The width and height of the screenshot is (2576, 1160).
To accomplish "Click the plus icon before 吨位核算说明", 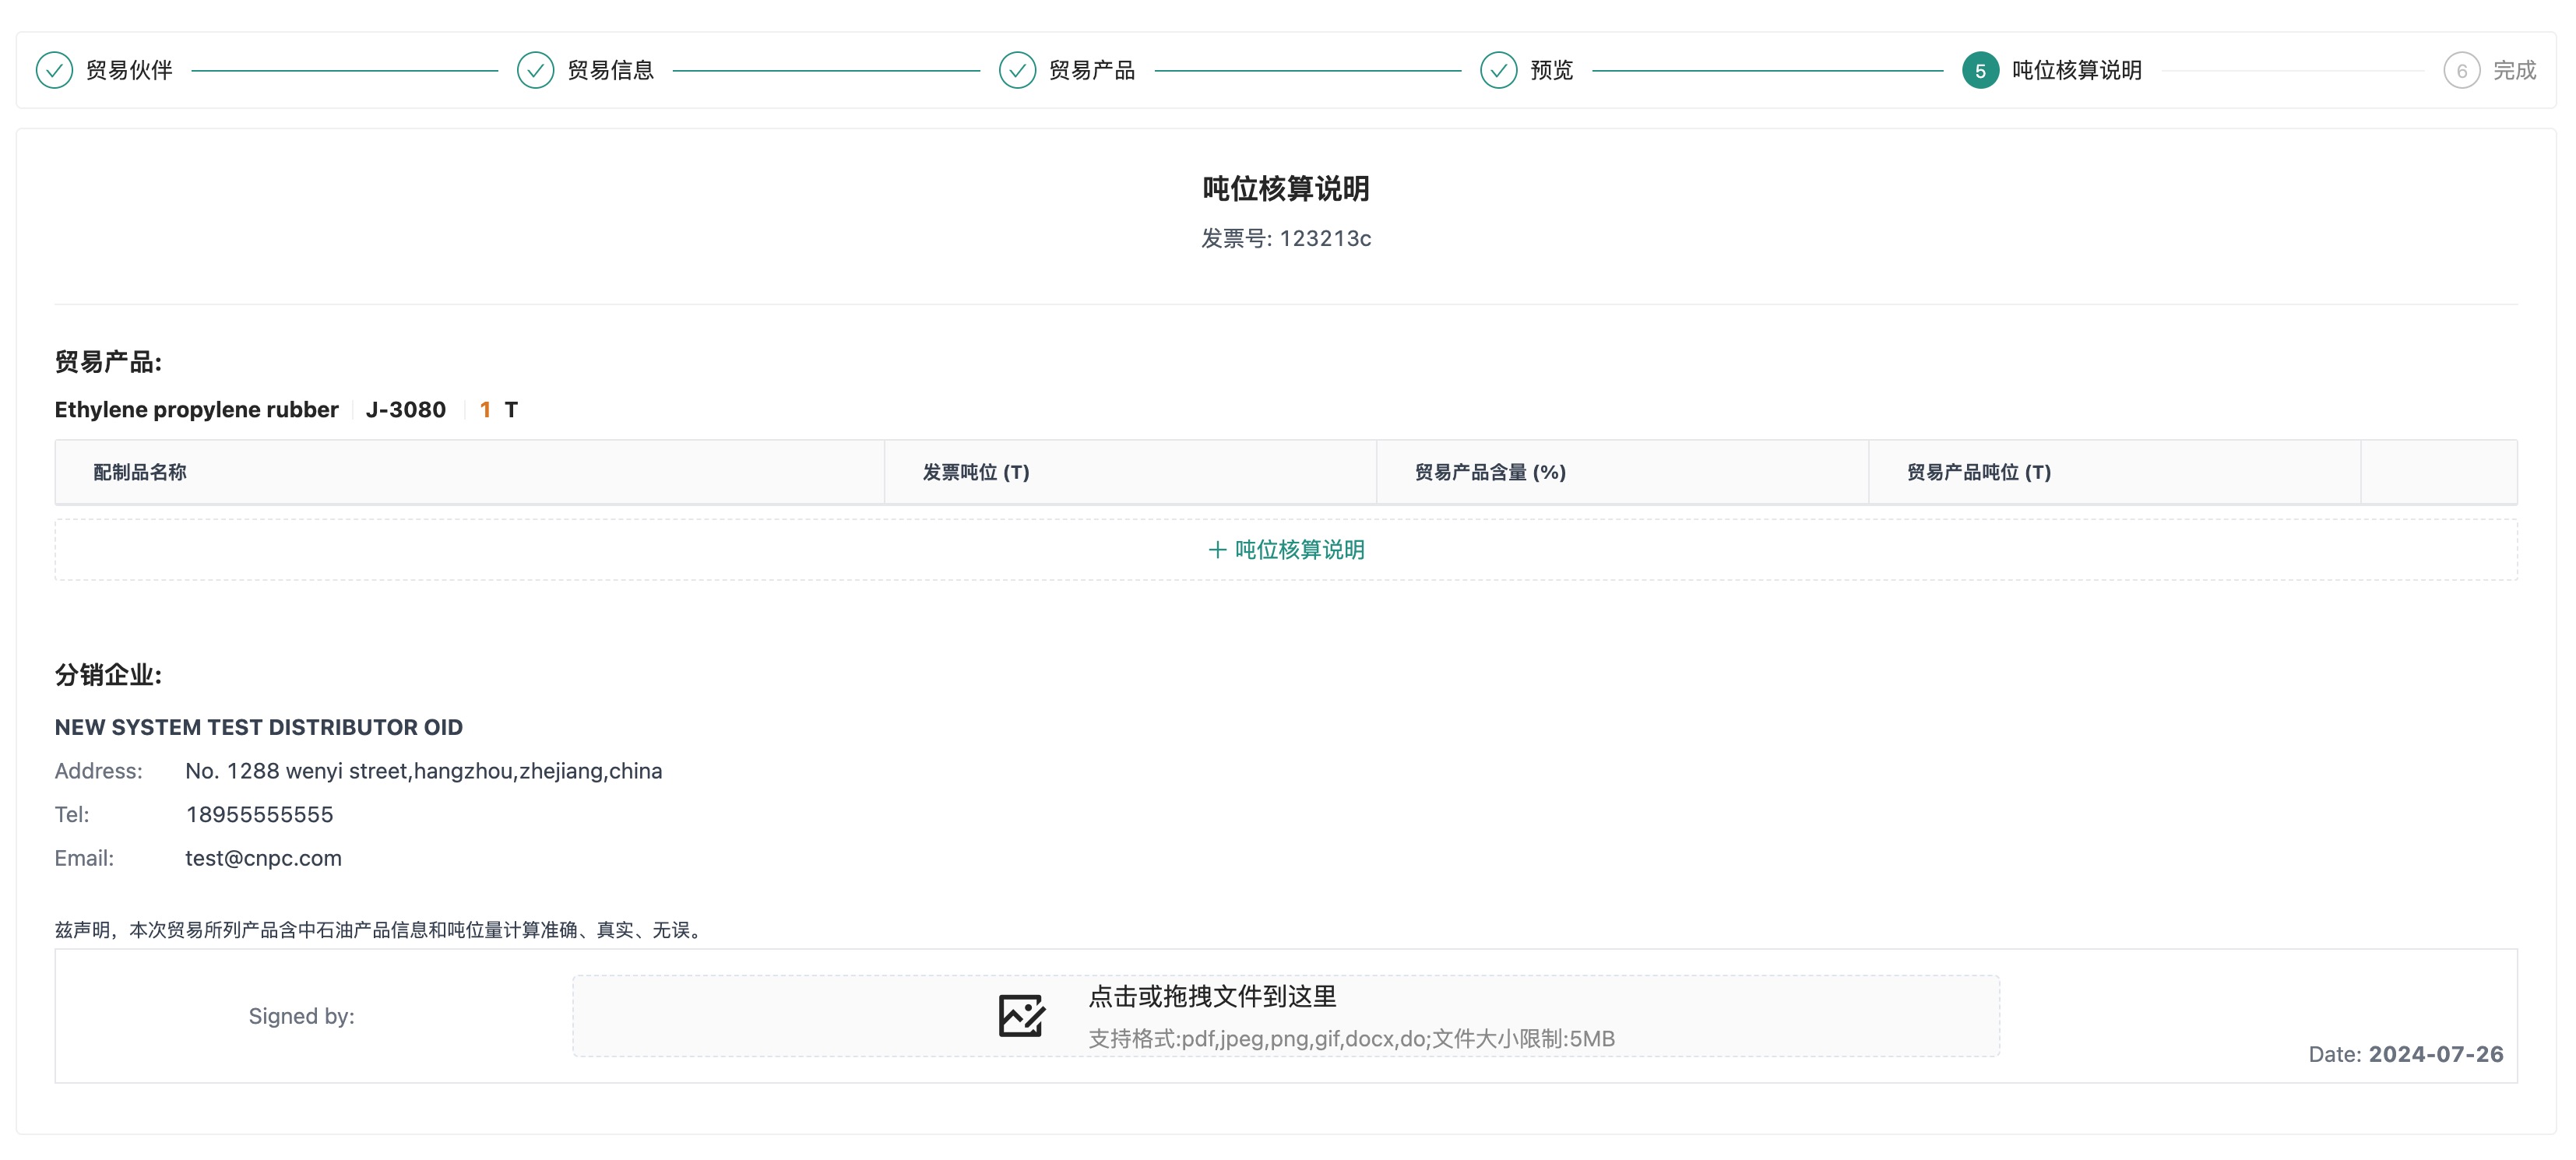I will 1216,550.
